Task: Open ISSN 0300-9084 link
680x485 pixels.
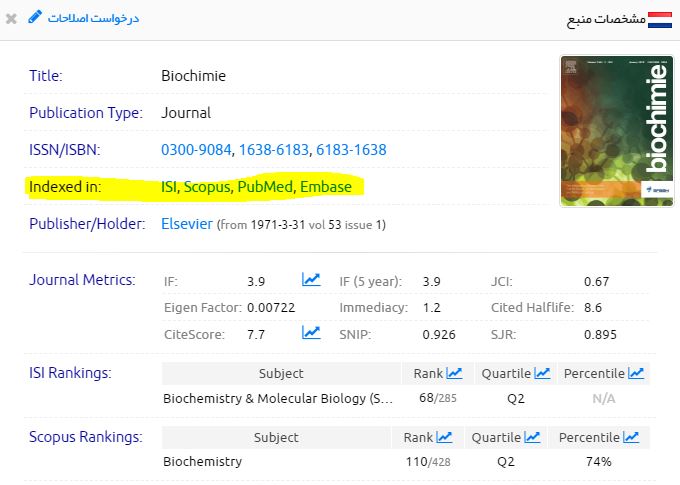Action: point(196,150)
